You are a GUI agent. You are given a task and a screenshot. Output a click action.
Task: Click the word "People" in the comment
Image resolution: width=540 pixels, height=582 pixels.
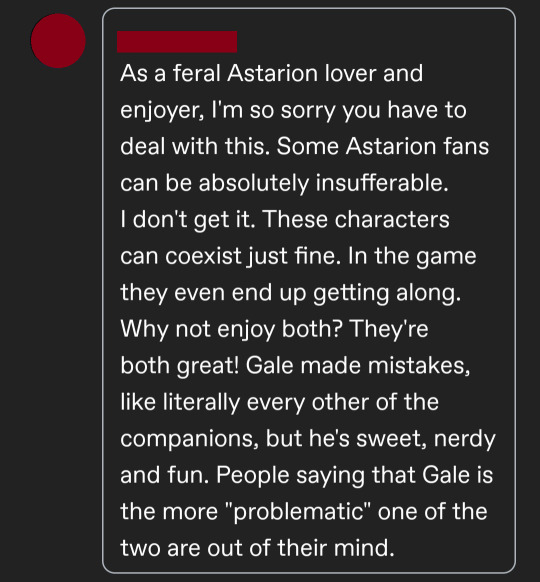pyautogui.click(x=252, y=475)
